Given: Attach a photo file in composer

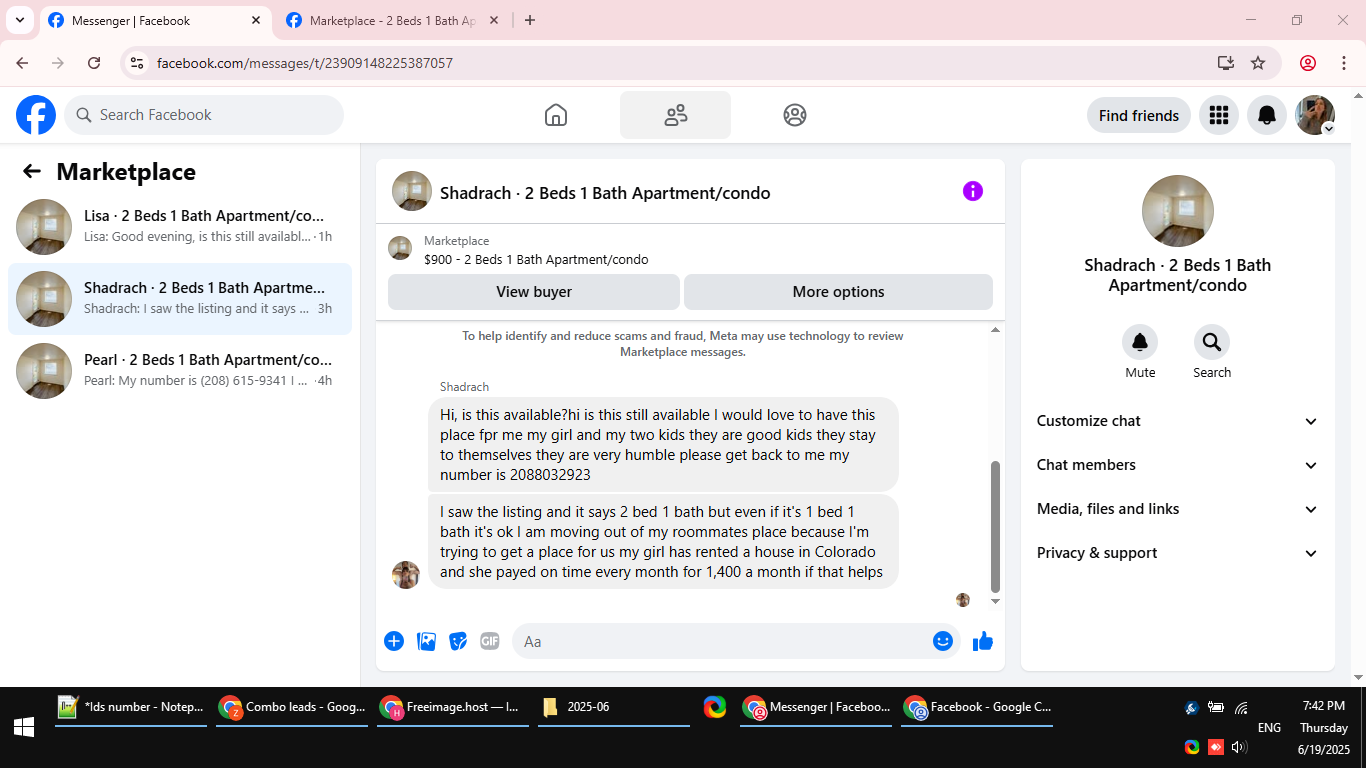Looking at the screenshot, I should point(427,641).
